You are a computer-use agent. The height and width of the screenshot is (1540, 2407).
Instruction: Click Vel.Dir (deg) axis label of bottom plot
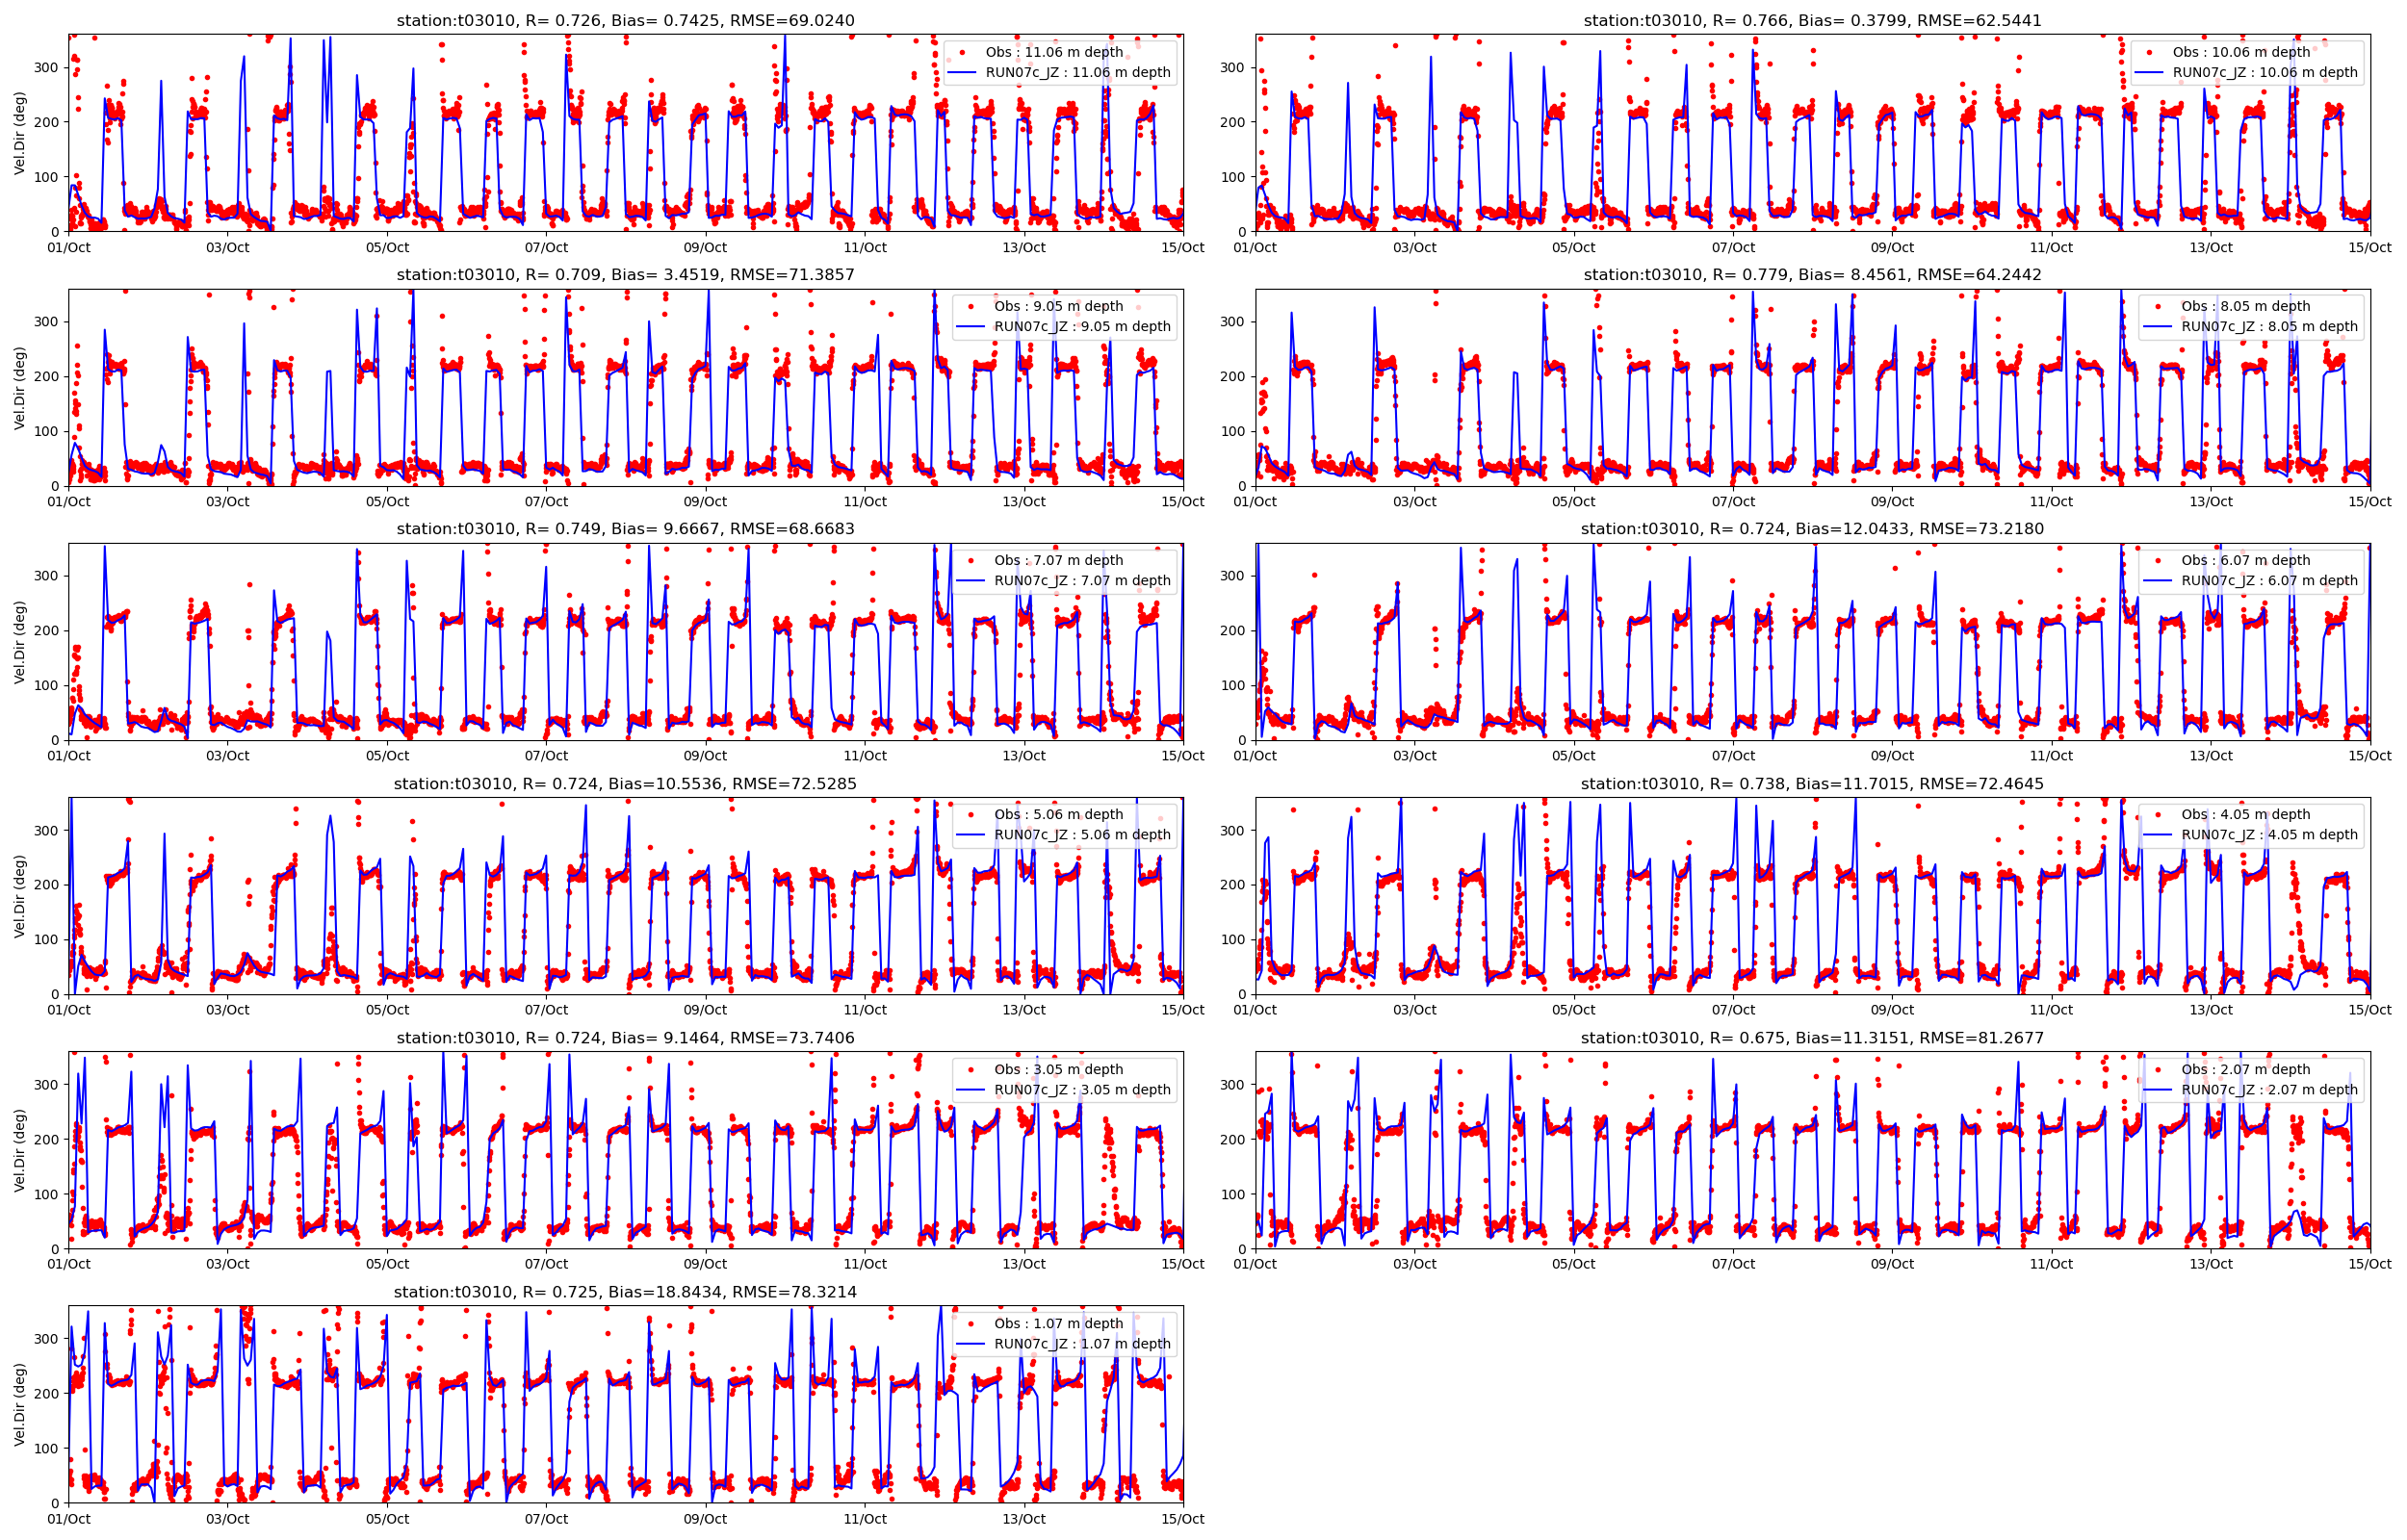[19, 1404]
